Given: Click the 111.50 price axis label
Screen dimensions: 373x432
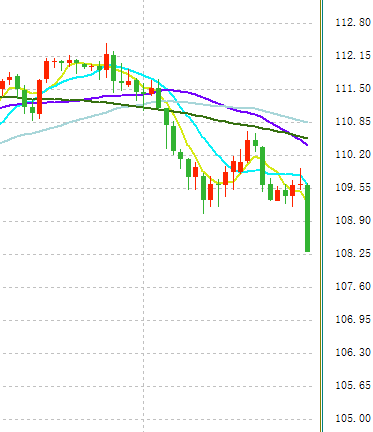Looking at the screenshot, I should pyautogui.click(x=353, y=88).
